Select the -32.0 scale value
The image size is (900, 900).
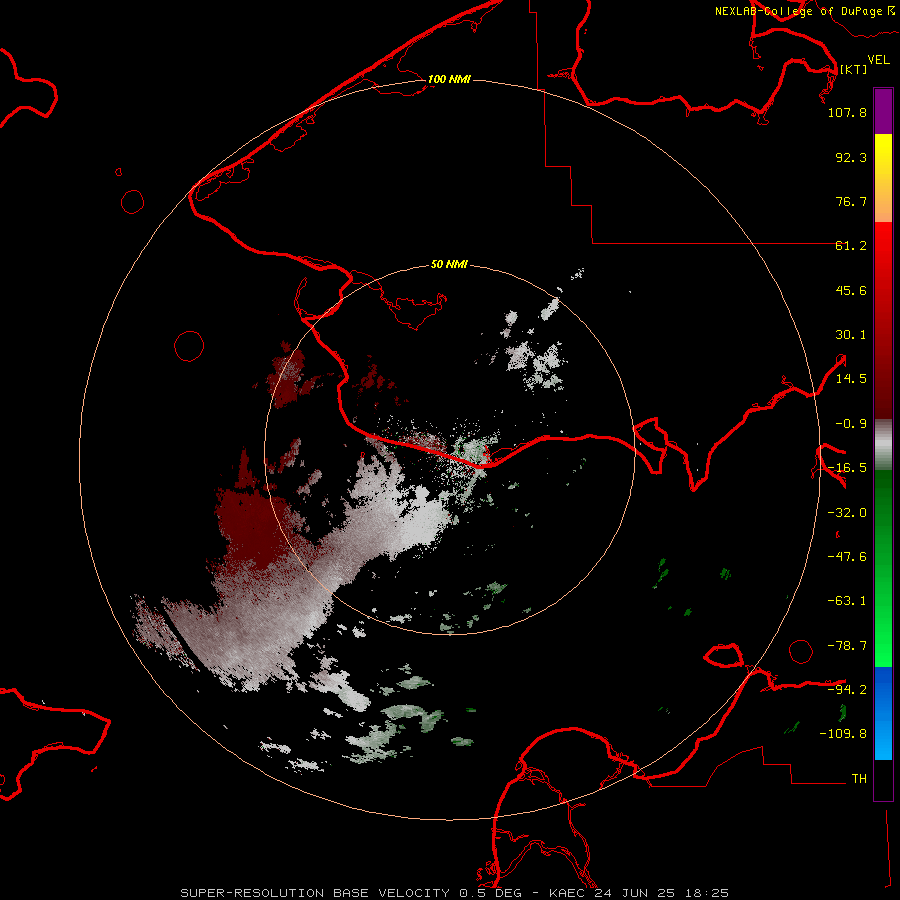(x=847, y=513)
